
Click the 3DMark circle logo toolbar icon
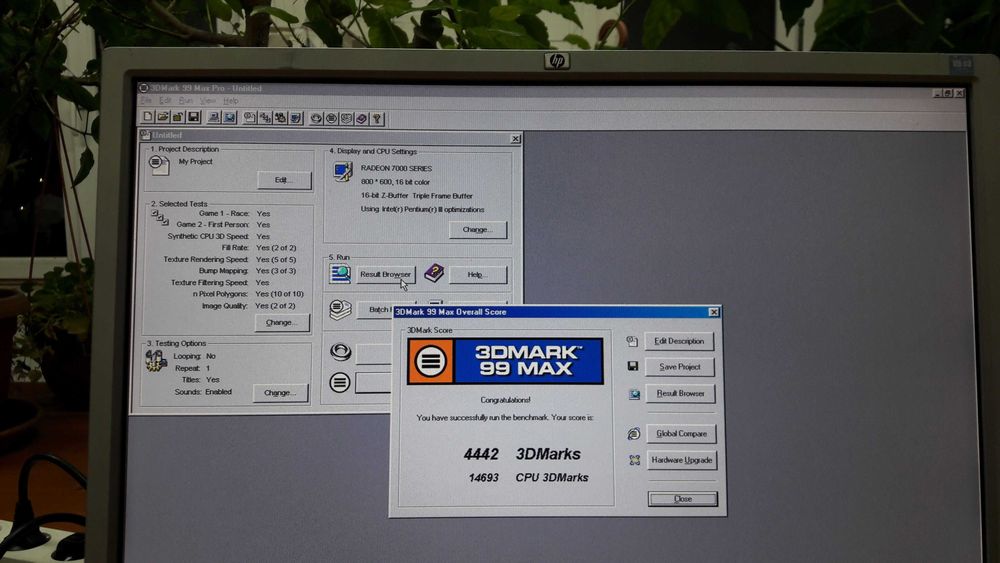click(x=332, y=119)
